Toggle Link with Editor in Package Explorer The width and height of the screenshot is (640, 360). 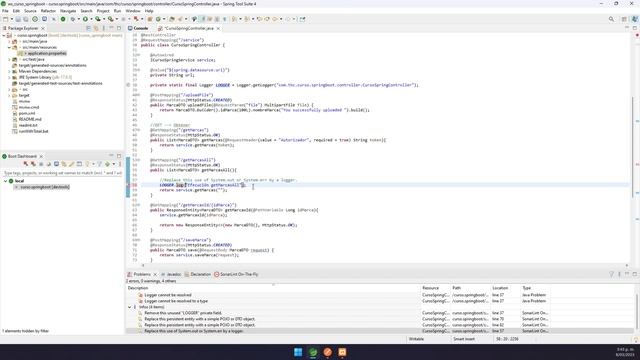[x=96, y=28]
